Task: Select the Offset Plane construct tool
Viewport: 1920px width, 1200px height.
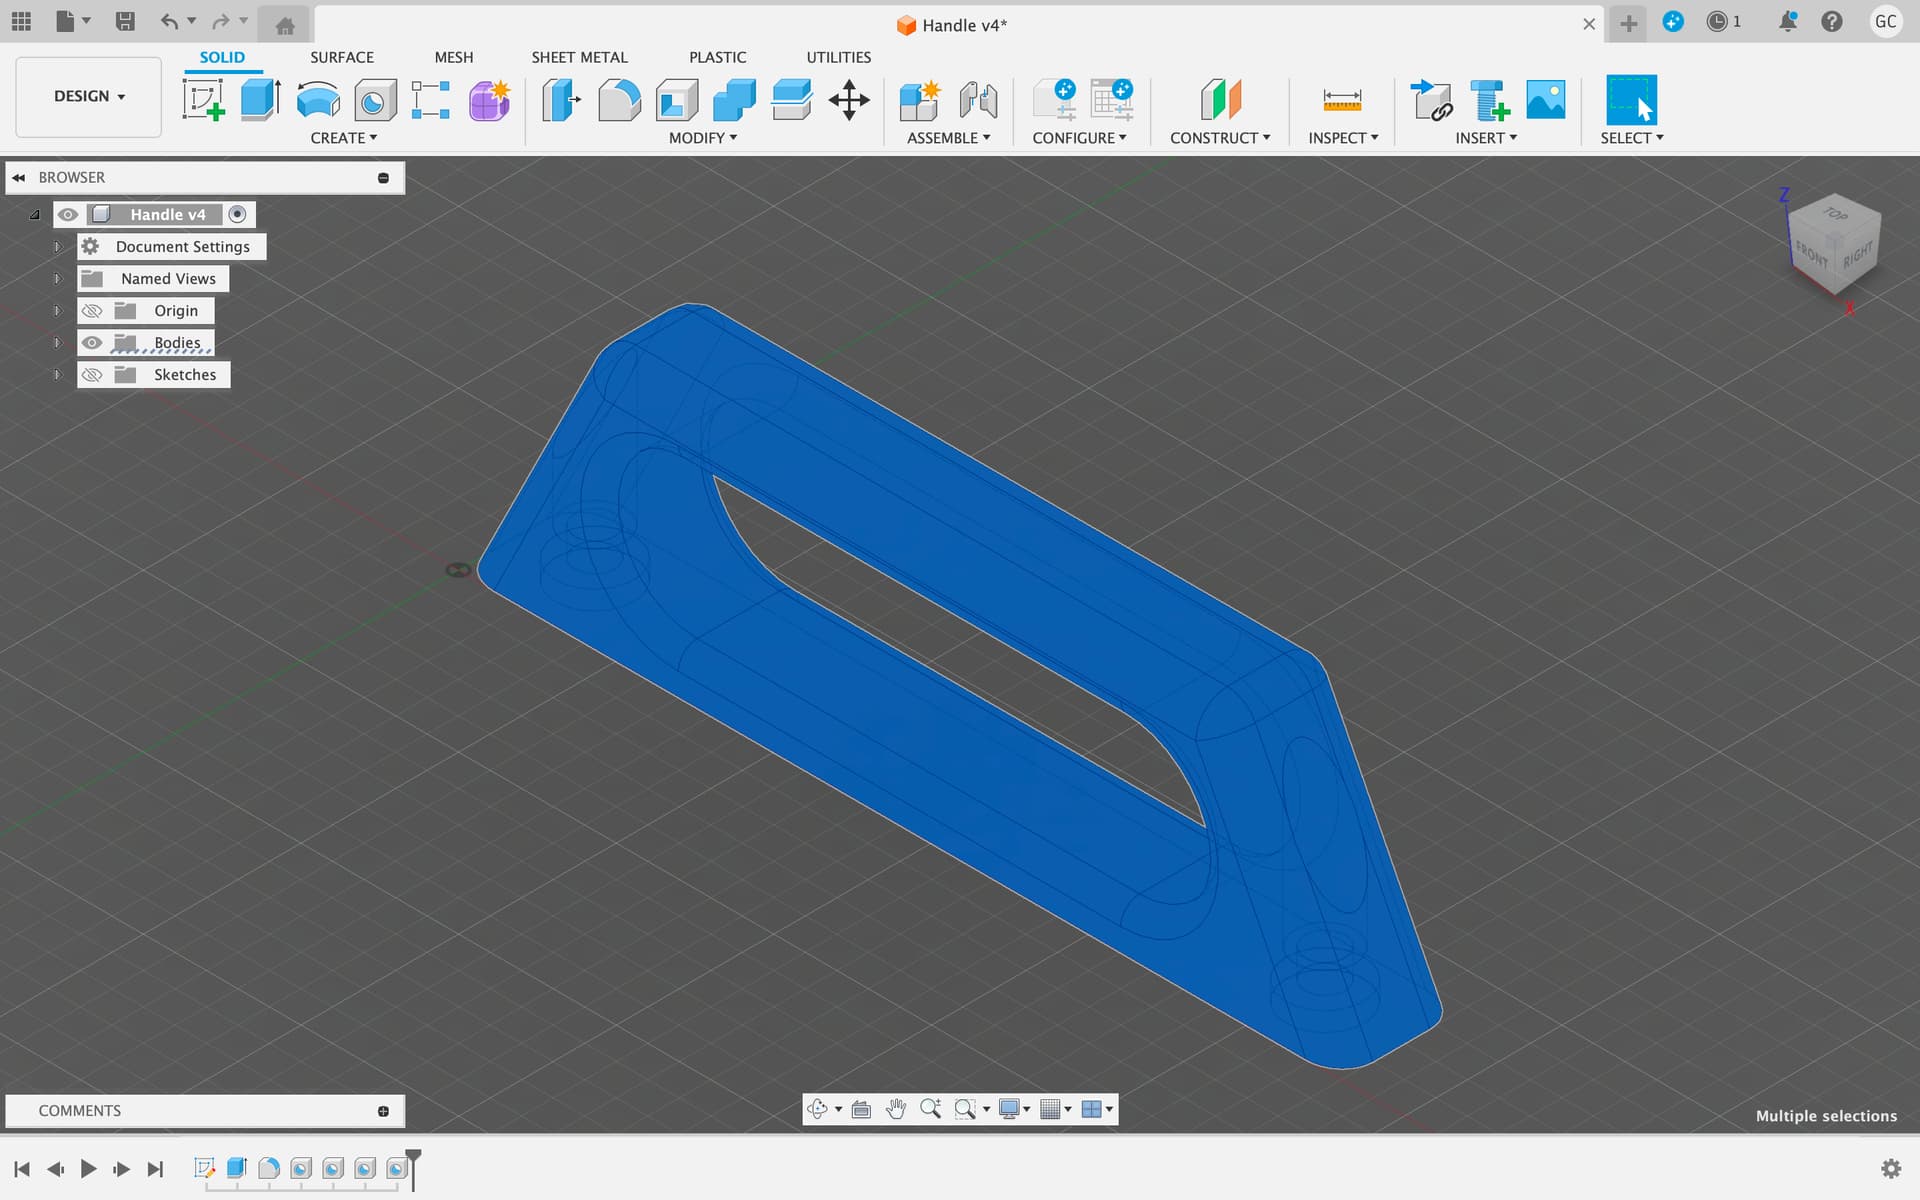Action: point(1220,100)
